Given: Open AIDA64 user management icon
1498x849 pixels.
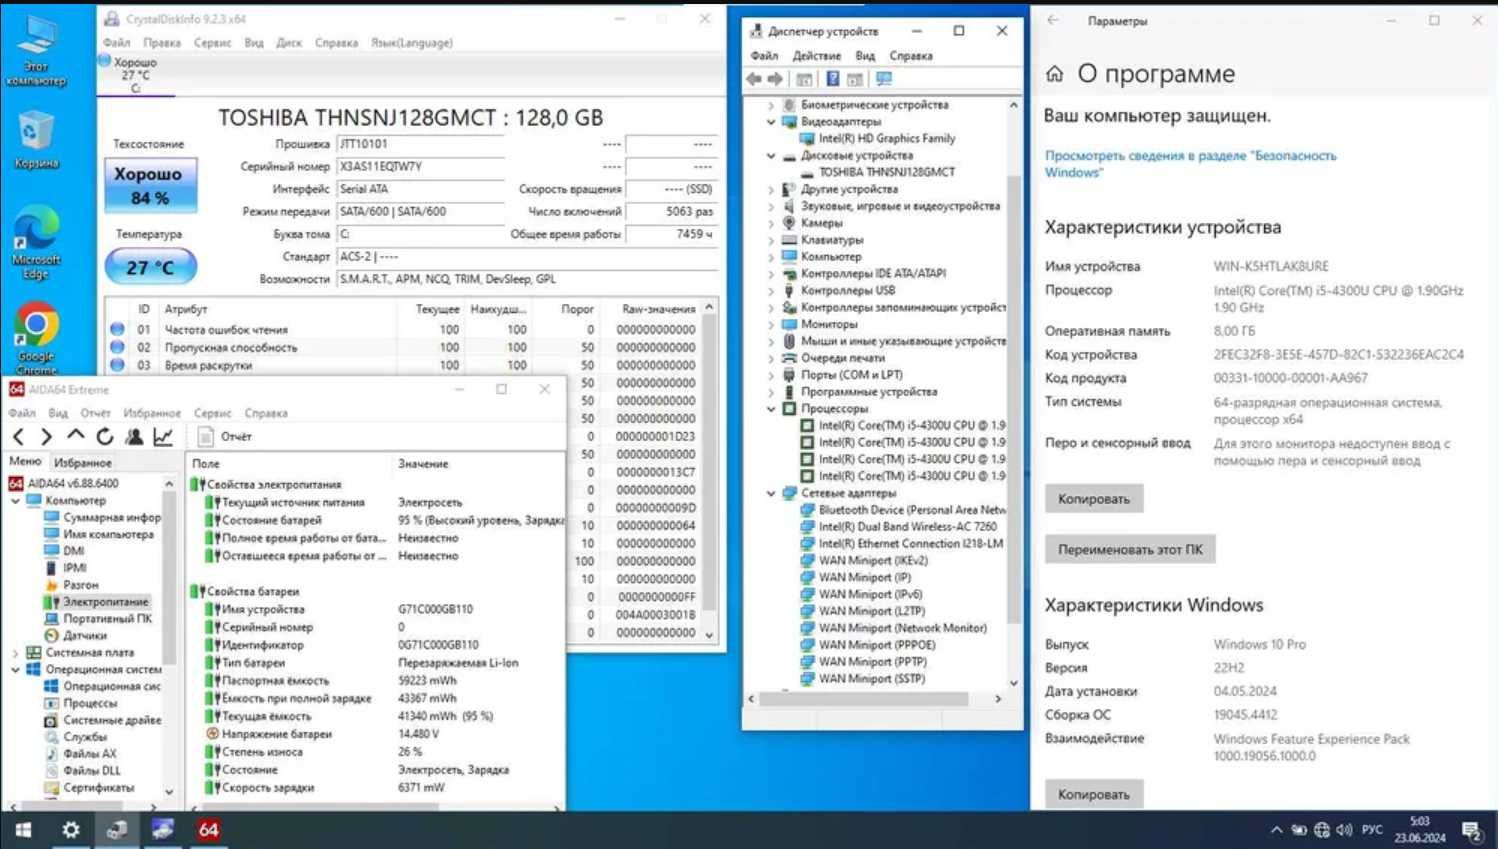Looking at the screenshot, I should coord(134,436).
